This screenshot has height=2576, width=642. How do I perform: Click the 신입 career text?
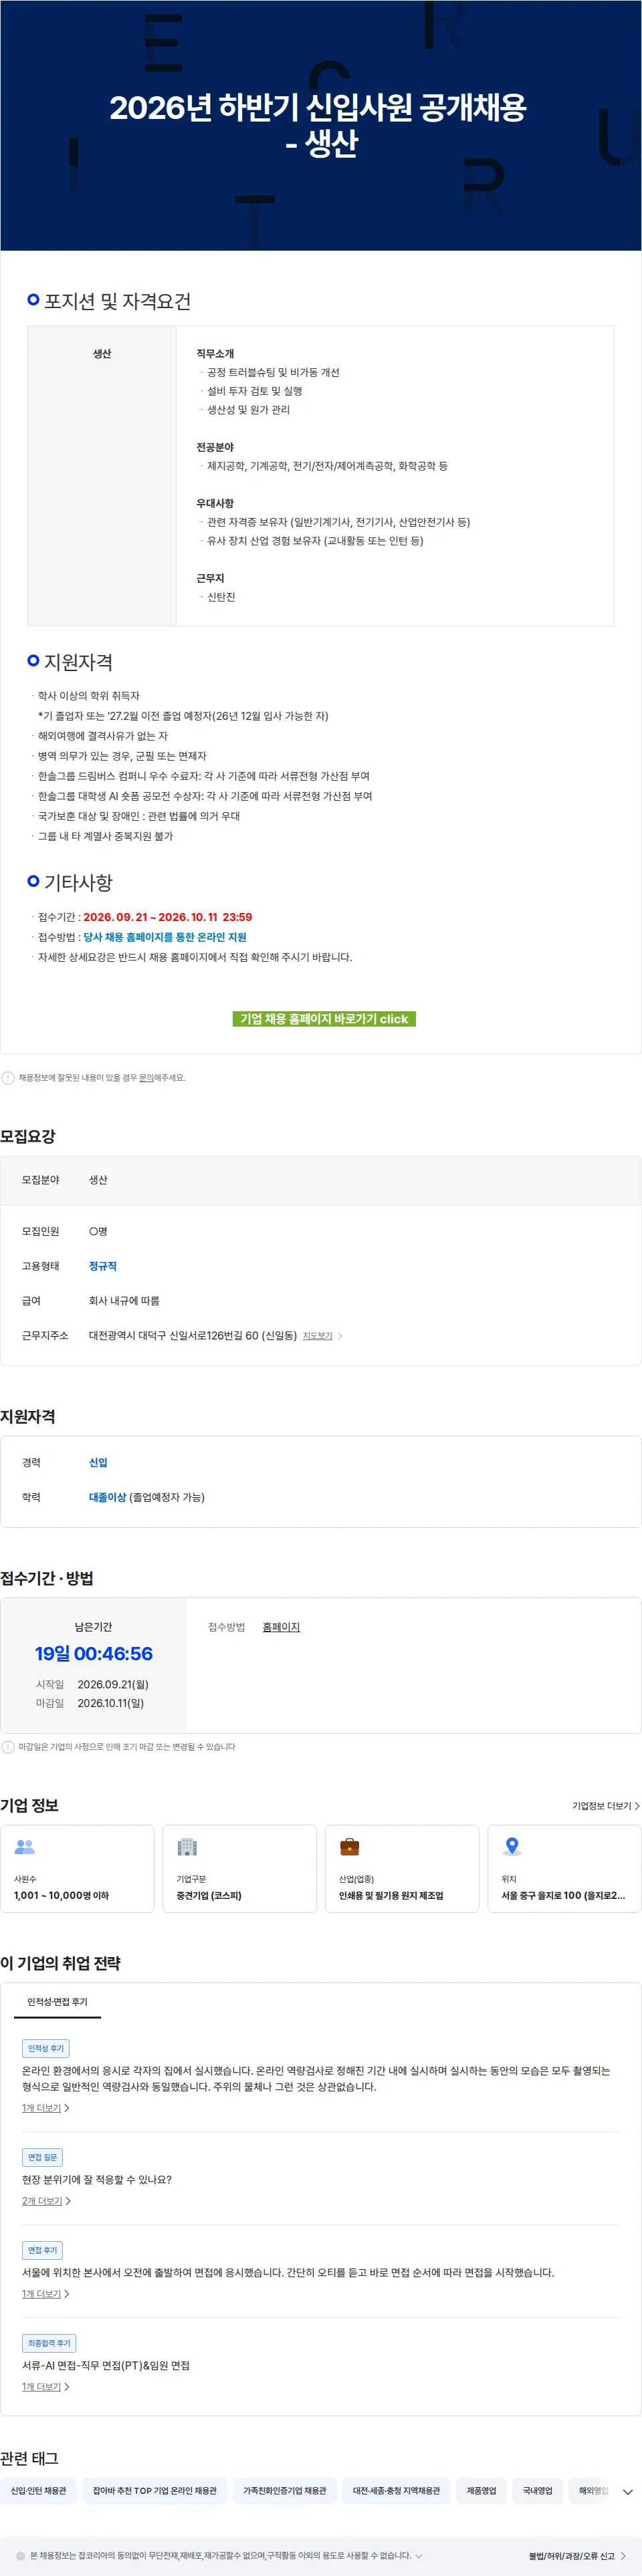(x=98, y=1462)
